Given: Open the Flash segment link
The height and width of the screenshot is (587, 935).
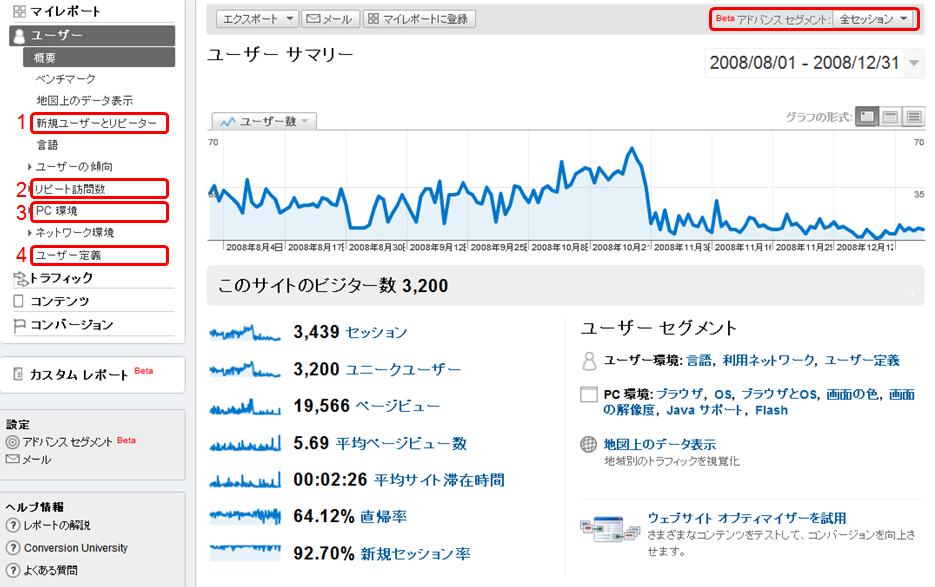Looking at the screenshot, I should (x=772, y=410).
